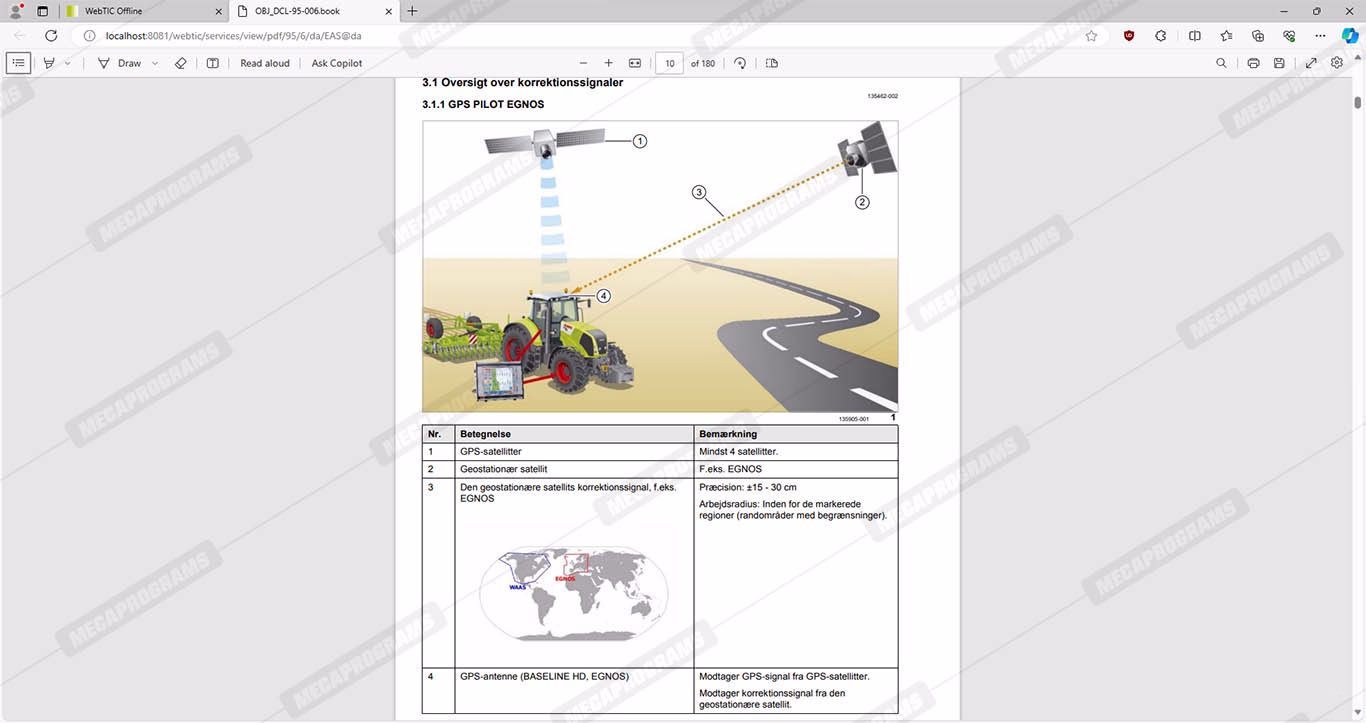Open the PDF find search icon
The image size is (1366, 723).
coord(1221,63)
